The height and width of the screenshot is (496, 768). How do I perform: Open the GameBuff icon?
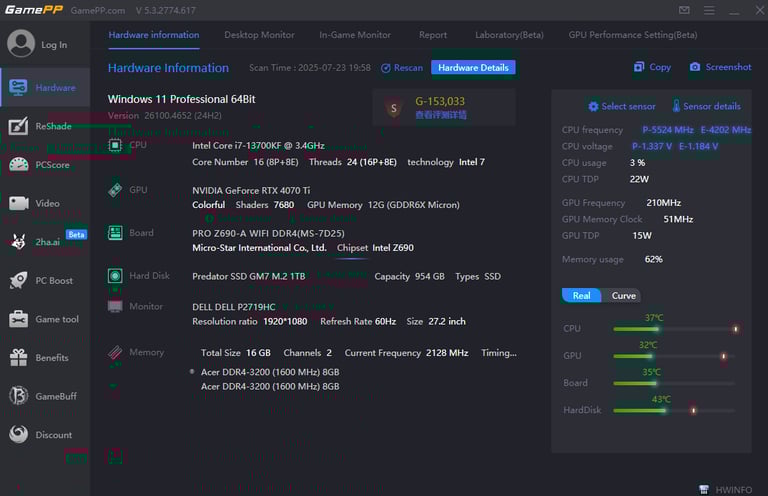19,396
